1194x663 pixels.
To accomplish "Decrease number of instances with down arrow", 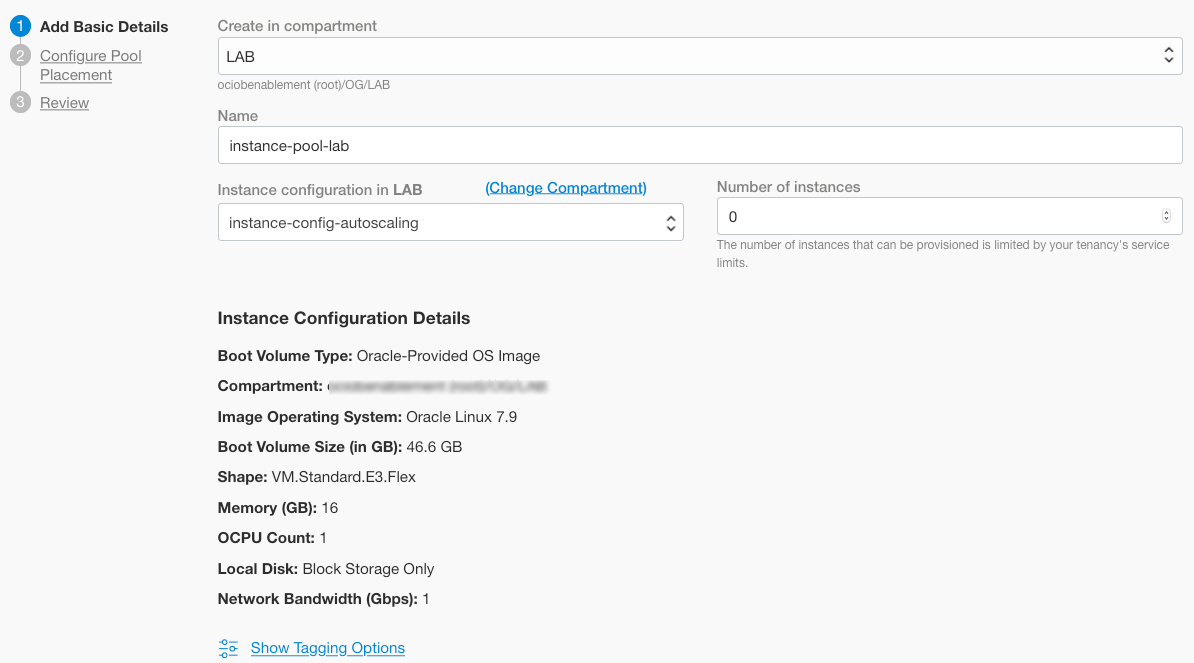I will coord(1166,220).
